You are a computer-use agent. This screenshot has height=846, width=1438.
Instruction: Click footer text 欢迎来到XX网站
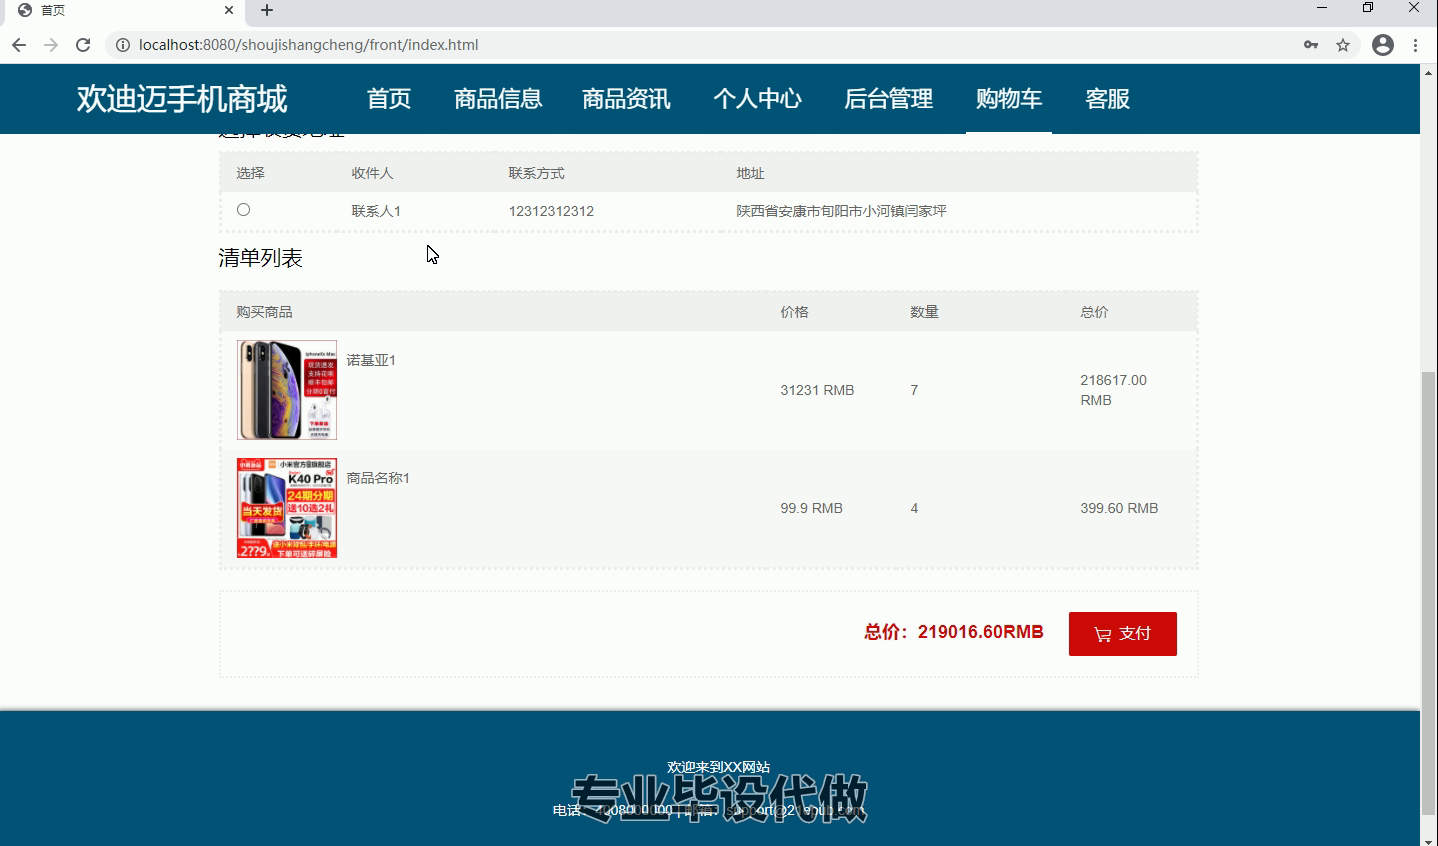click(719, 767)
